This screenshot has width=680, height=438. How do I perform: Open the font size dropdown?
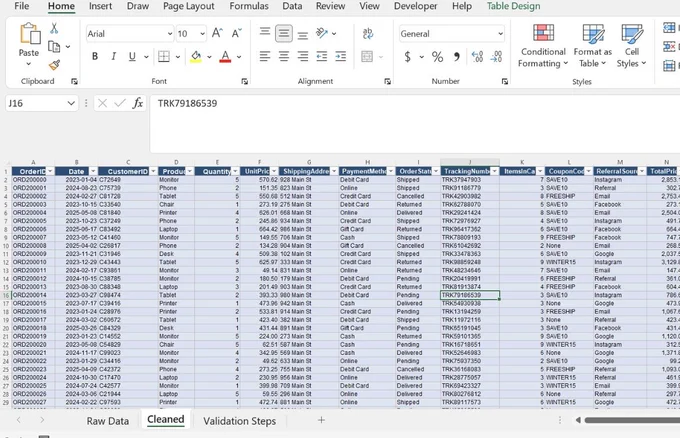(x=203, y=34)
